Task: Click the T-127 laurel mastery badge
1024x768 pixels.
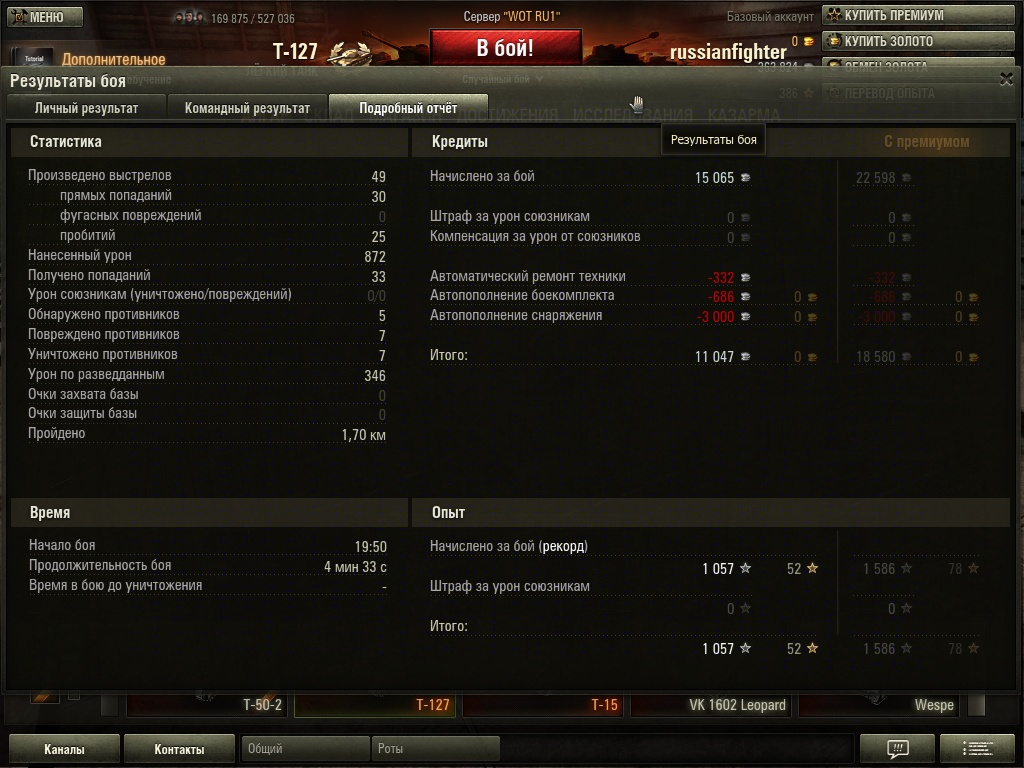Action: point(349,52)
